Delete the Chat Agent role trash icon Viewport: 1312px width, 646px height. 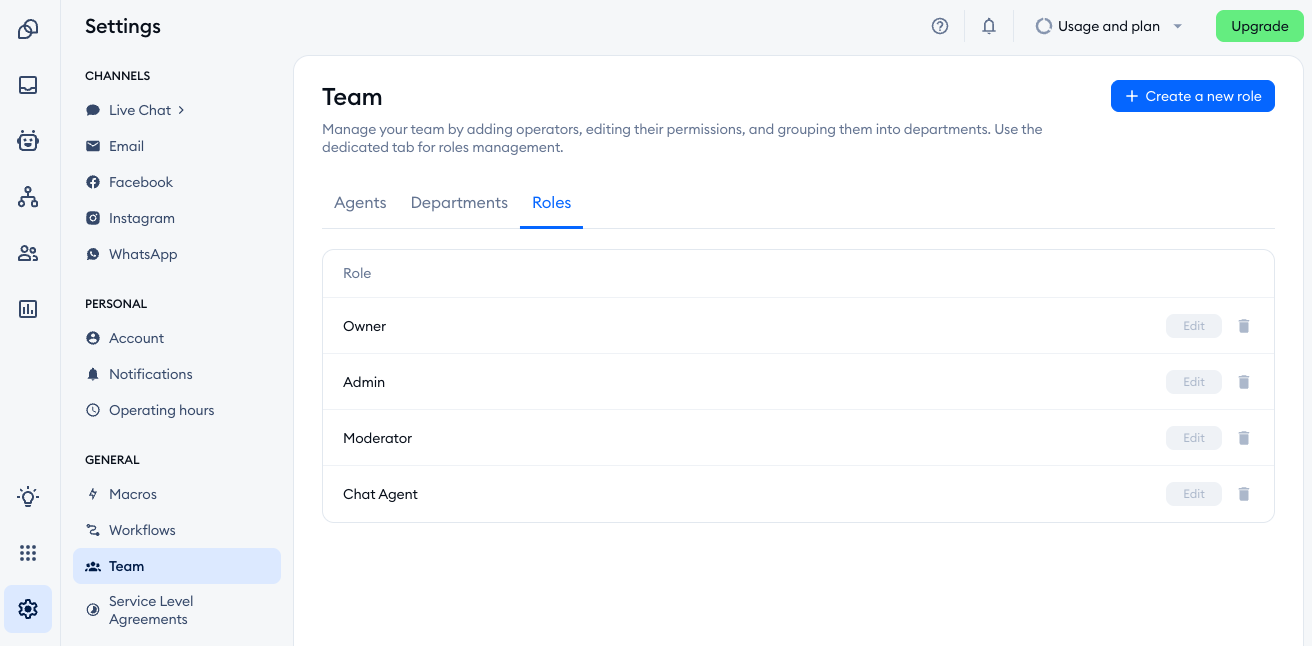[x=1244, y=494]
